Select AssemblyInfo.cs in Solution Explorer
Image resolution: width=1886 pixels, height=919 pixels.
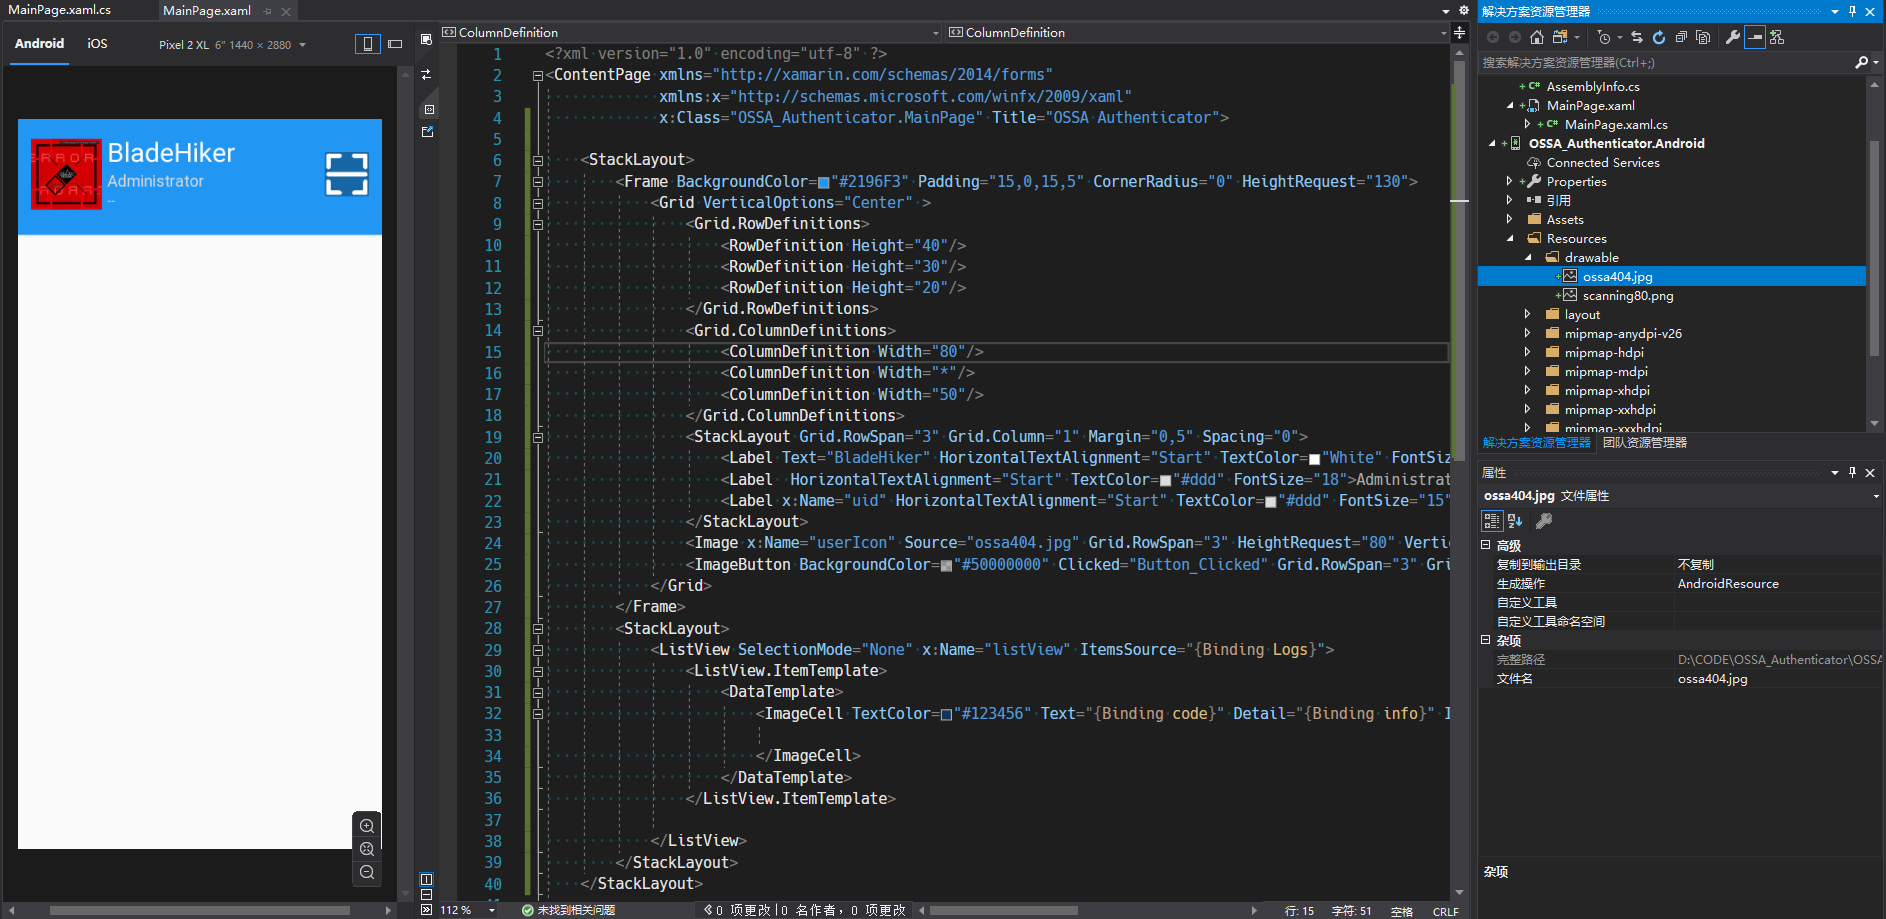[1593, 86]
